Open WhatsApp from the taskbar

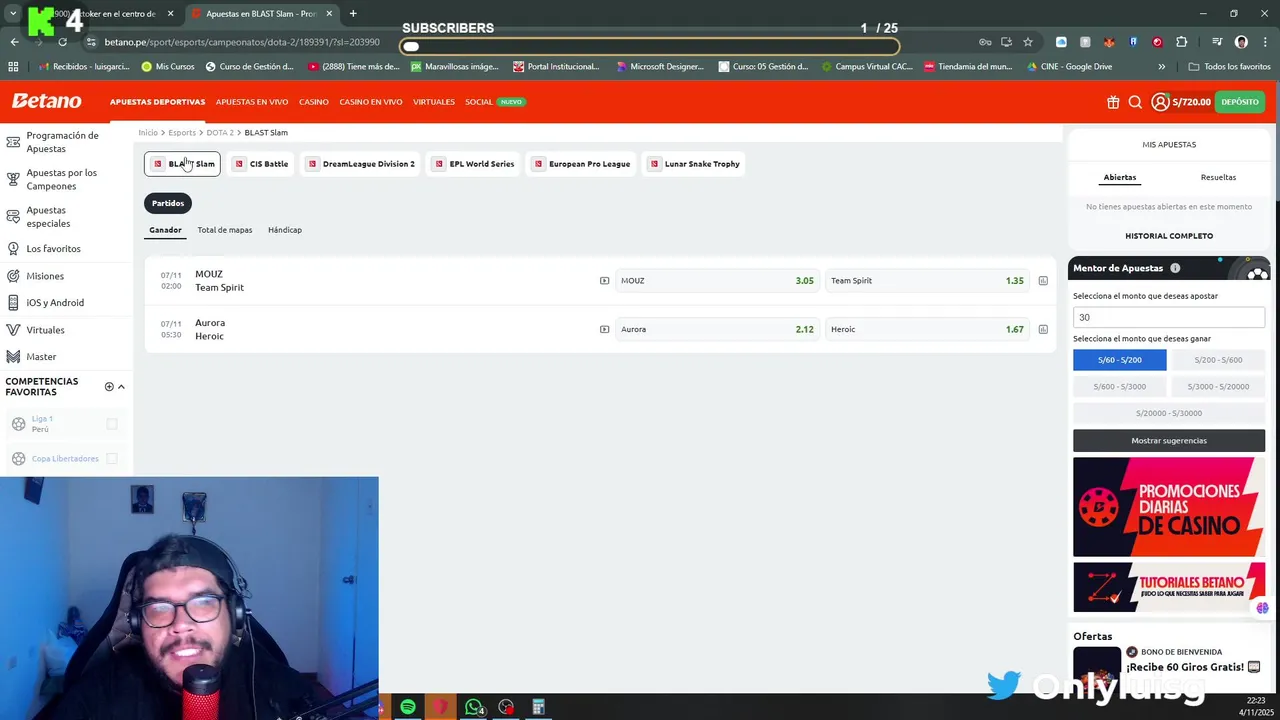(474, 708)
